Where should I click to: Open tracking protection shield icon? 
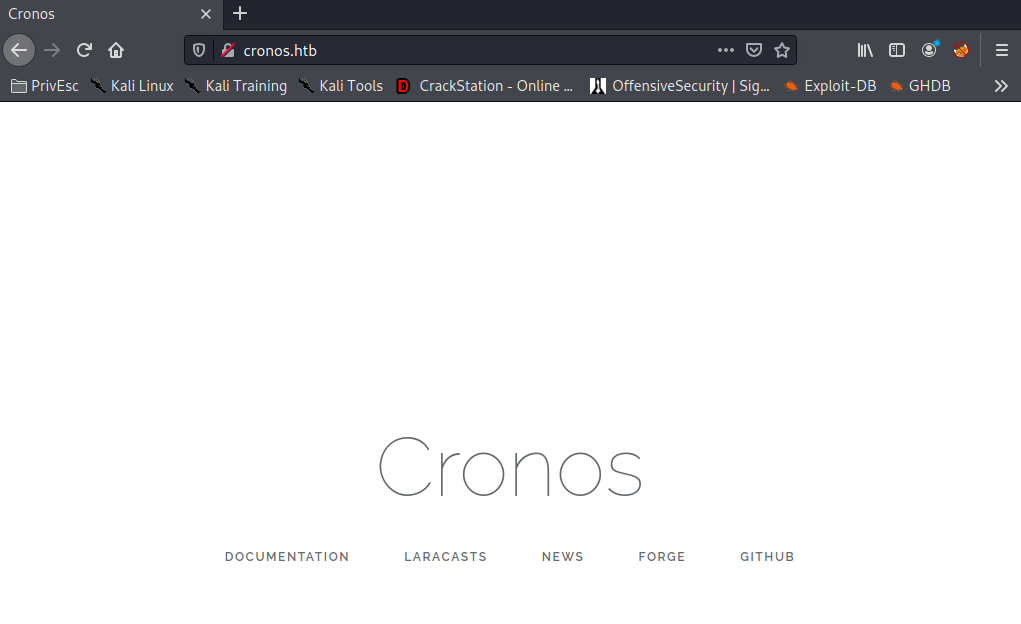(x=199, y=50)
